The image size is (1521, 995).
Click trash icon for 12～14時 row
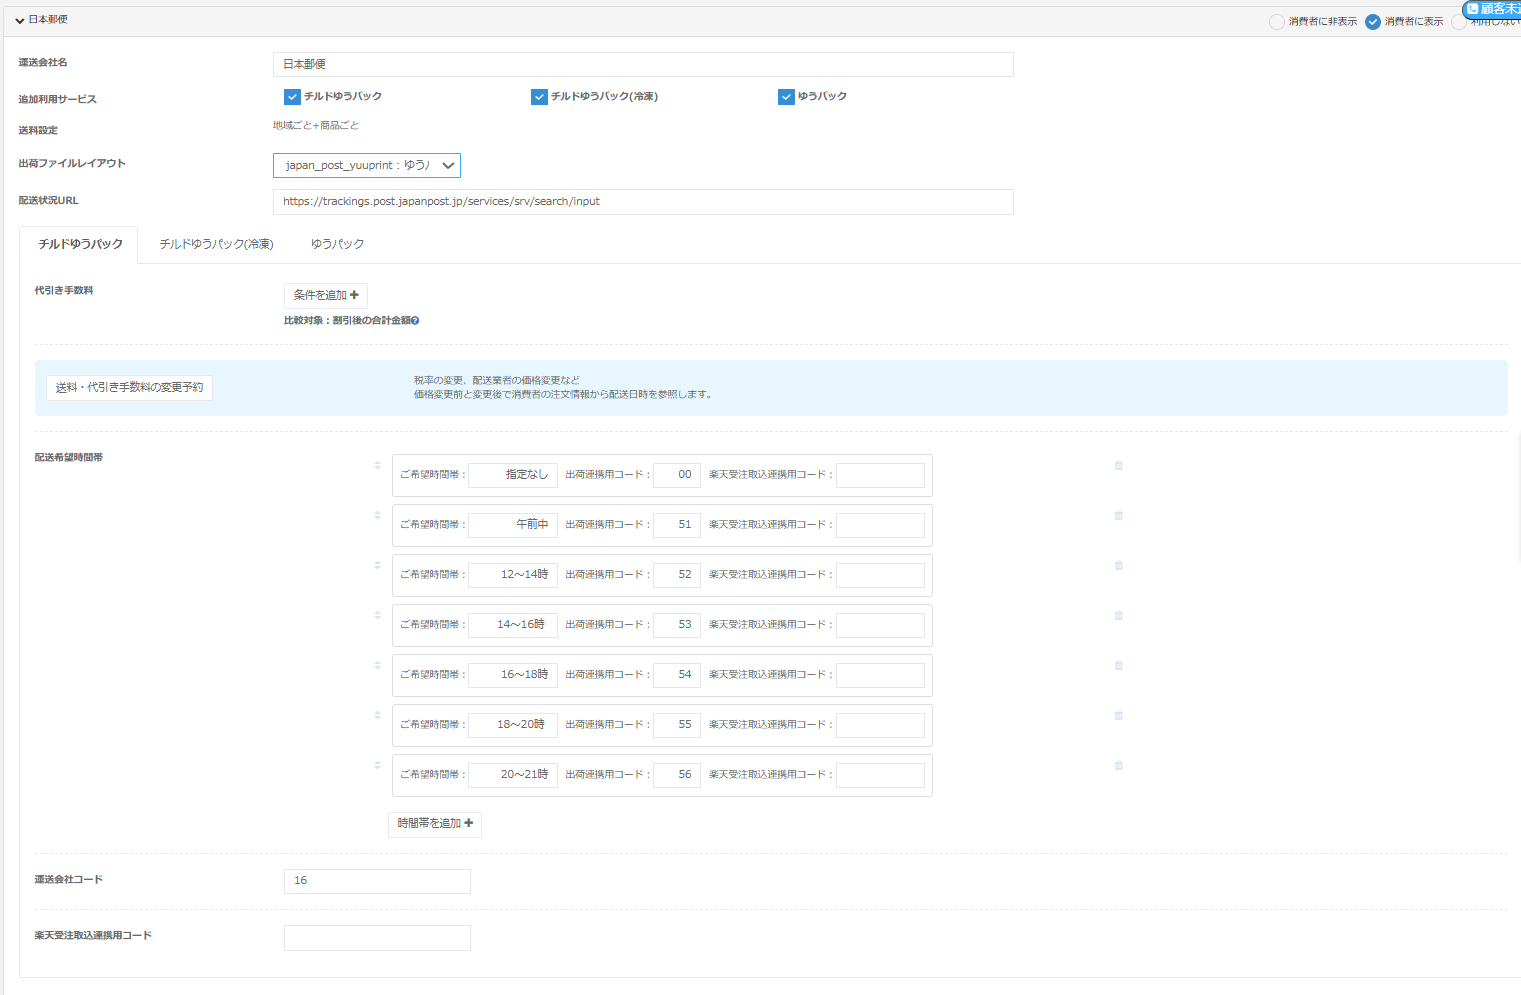(1119, 566)
